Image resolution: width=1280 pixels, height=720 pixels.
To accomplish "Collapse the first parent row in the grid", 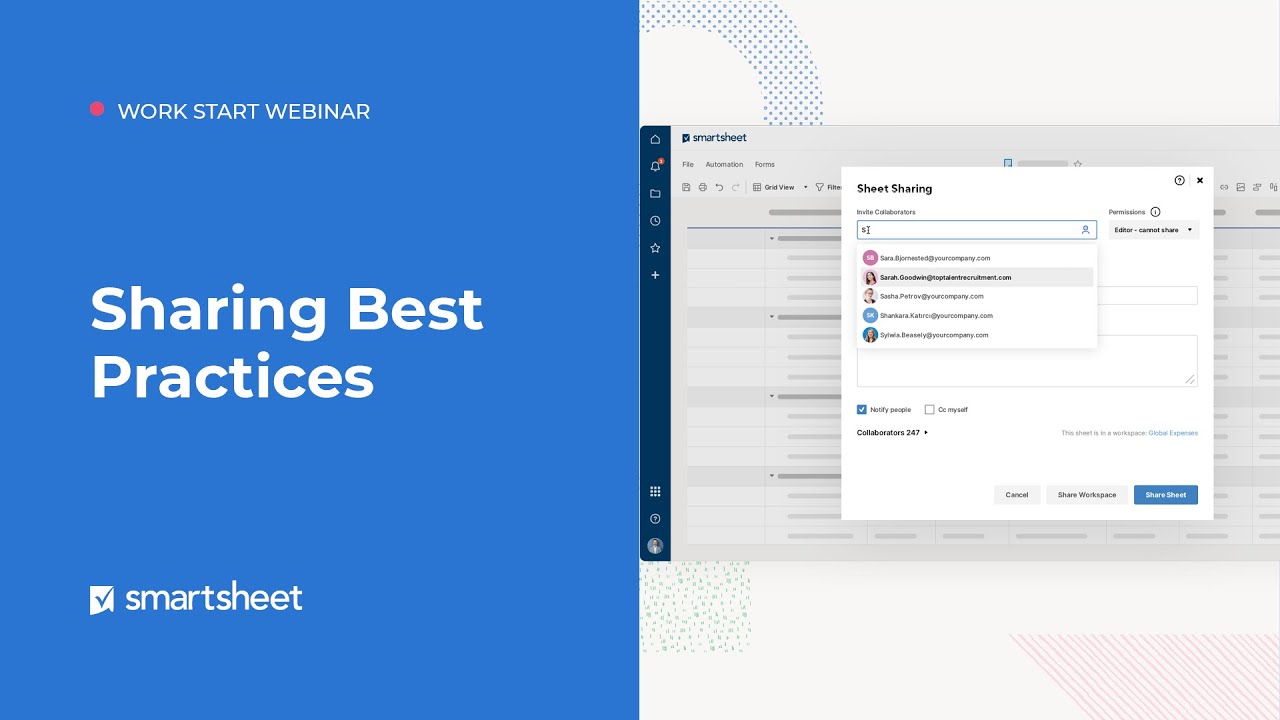I will (x=772, y=239).
